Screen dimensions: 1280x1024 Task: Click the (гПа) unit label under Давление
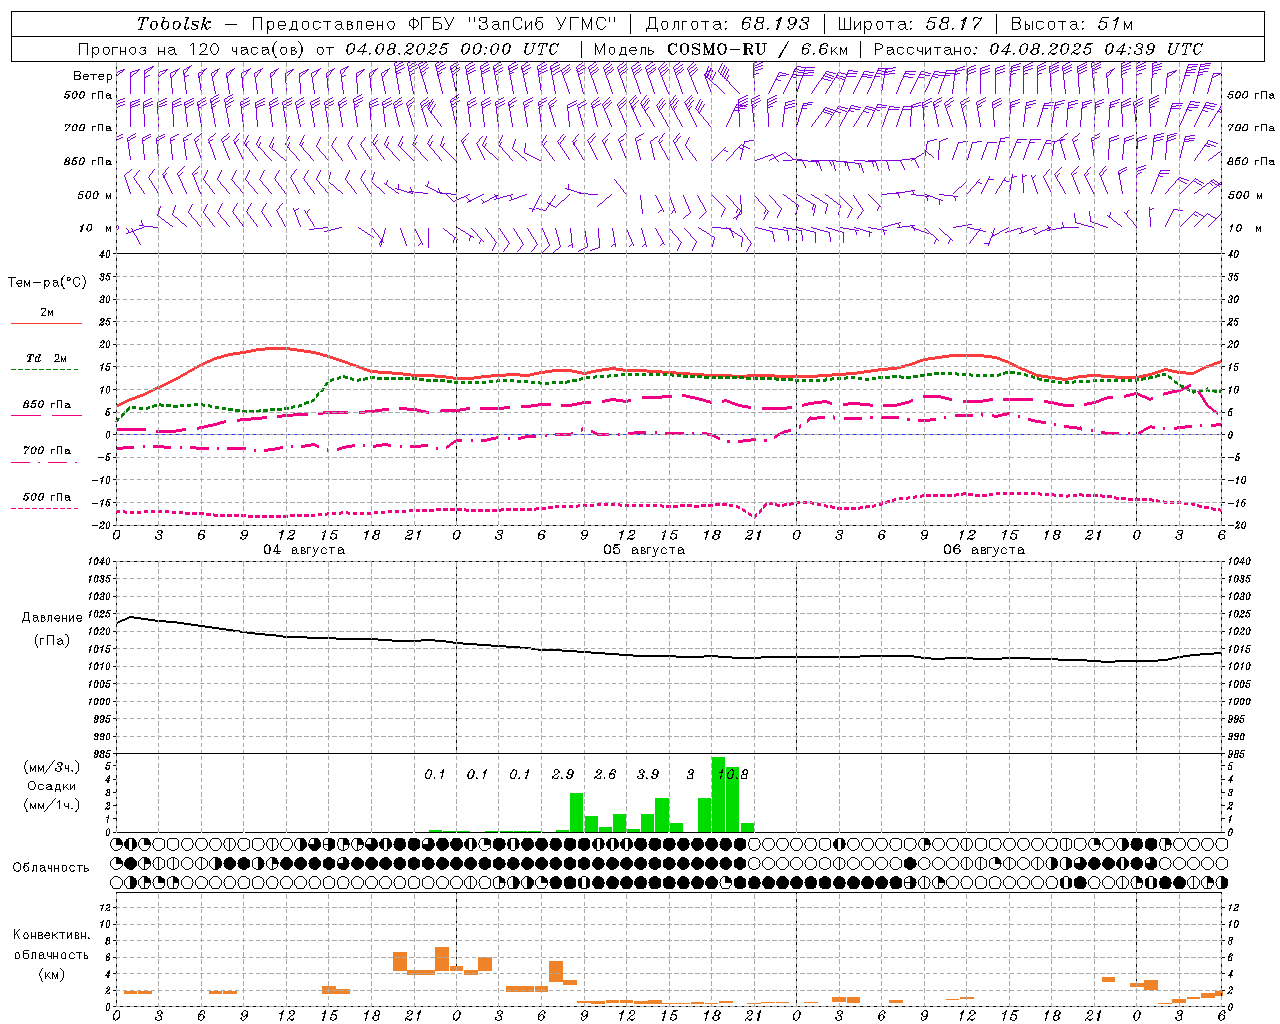pyautogui.click(x=52, y=640)
